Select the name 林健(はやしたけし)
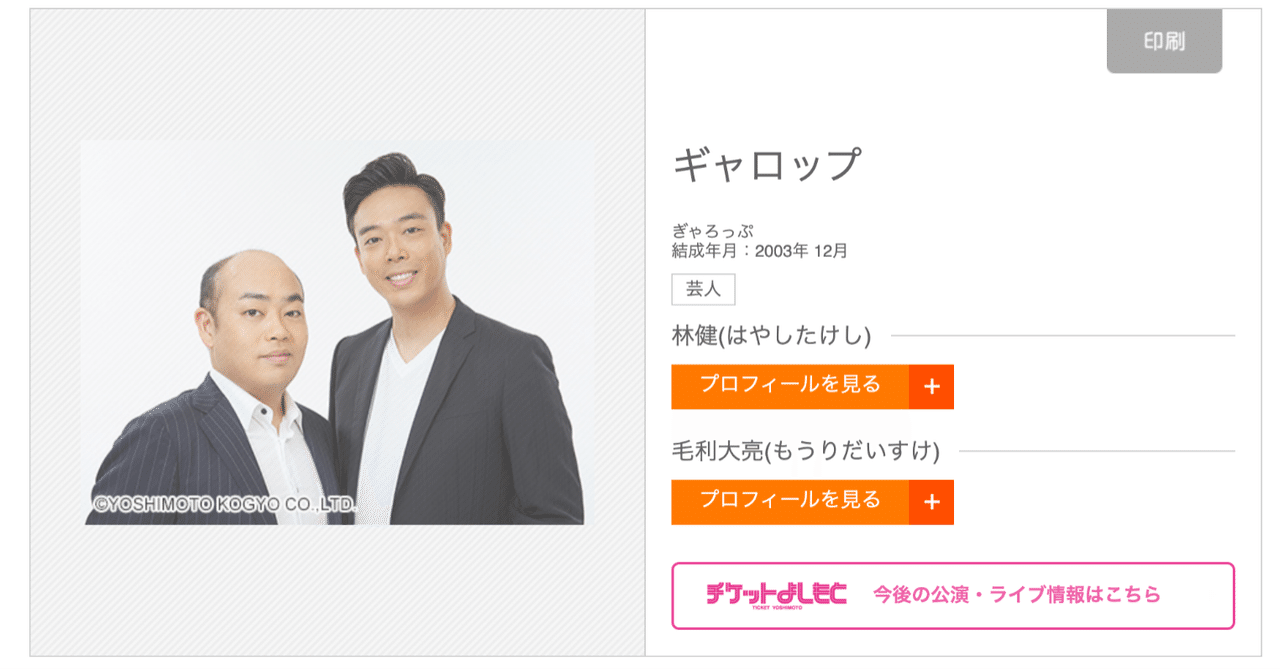Viewport: 1280px width, 671px height. click(772, 336)
